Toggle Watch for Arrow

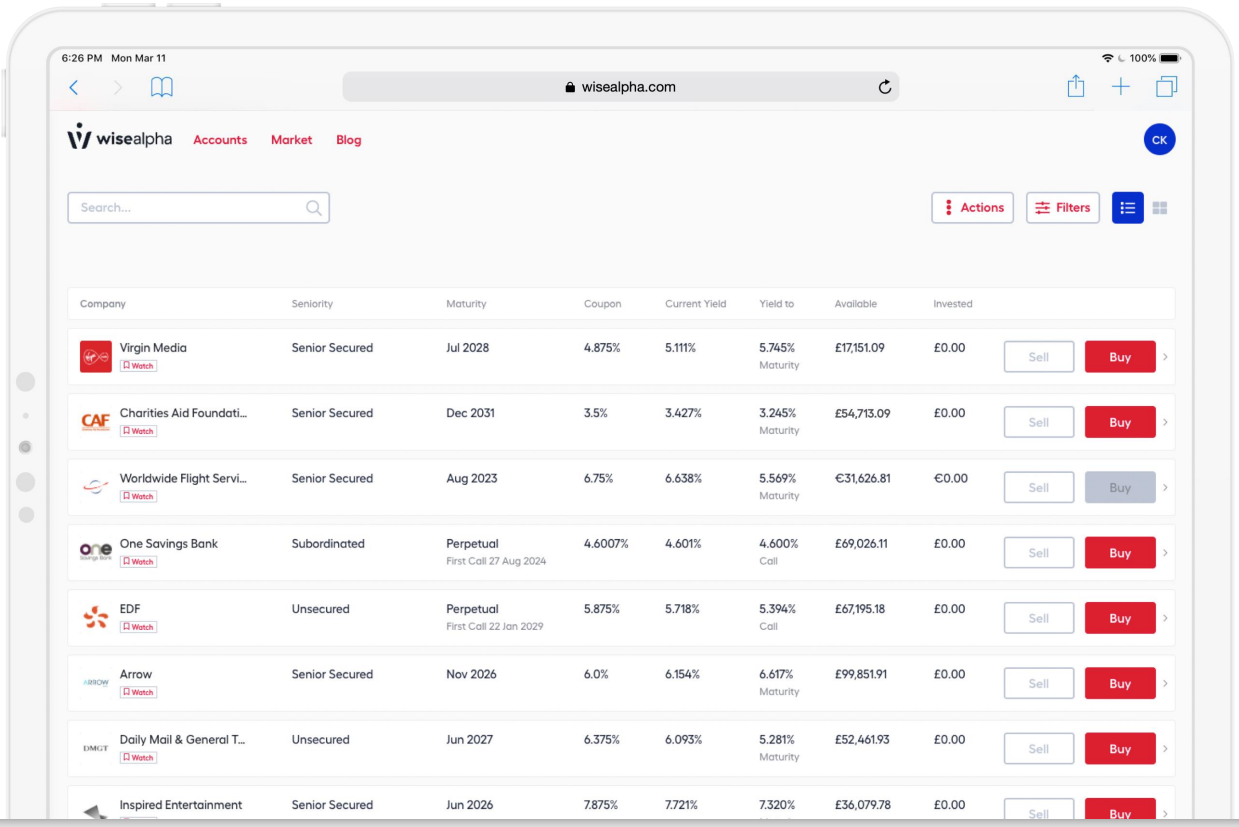coord(138,692)
